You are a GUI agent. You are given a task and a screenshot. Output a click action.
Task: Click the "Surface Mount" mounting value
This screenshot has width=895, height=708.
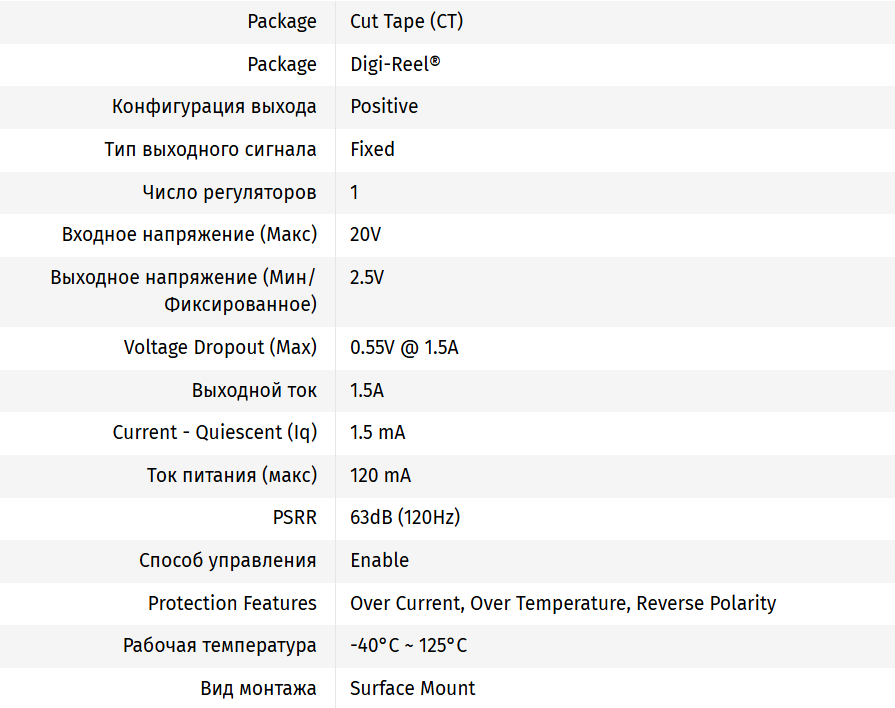(412, 688)
